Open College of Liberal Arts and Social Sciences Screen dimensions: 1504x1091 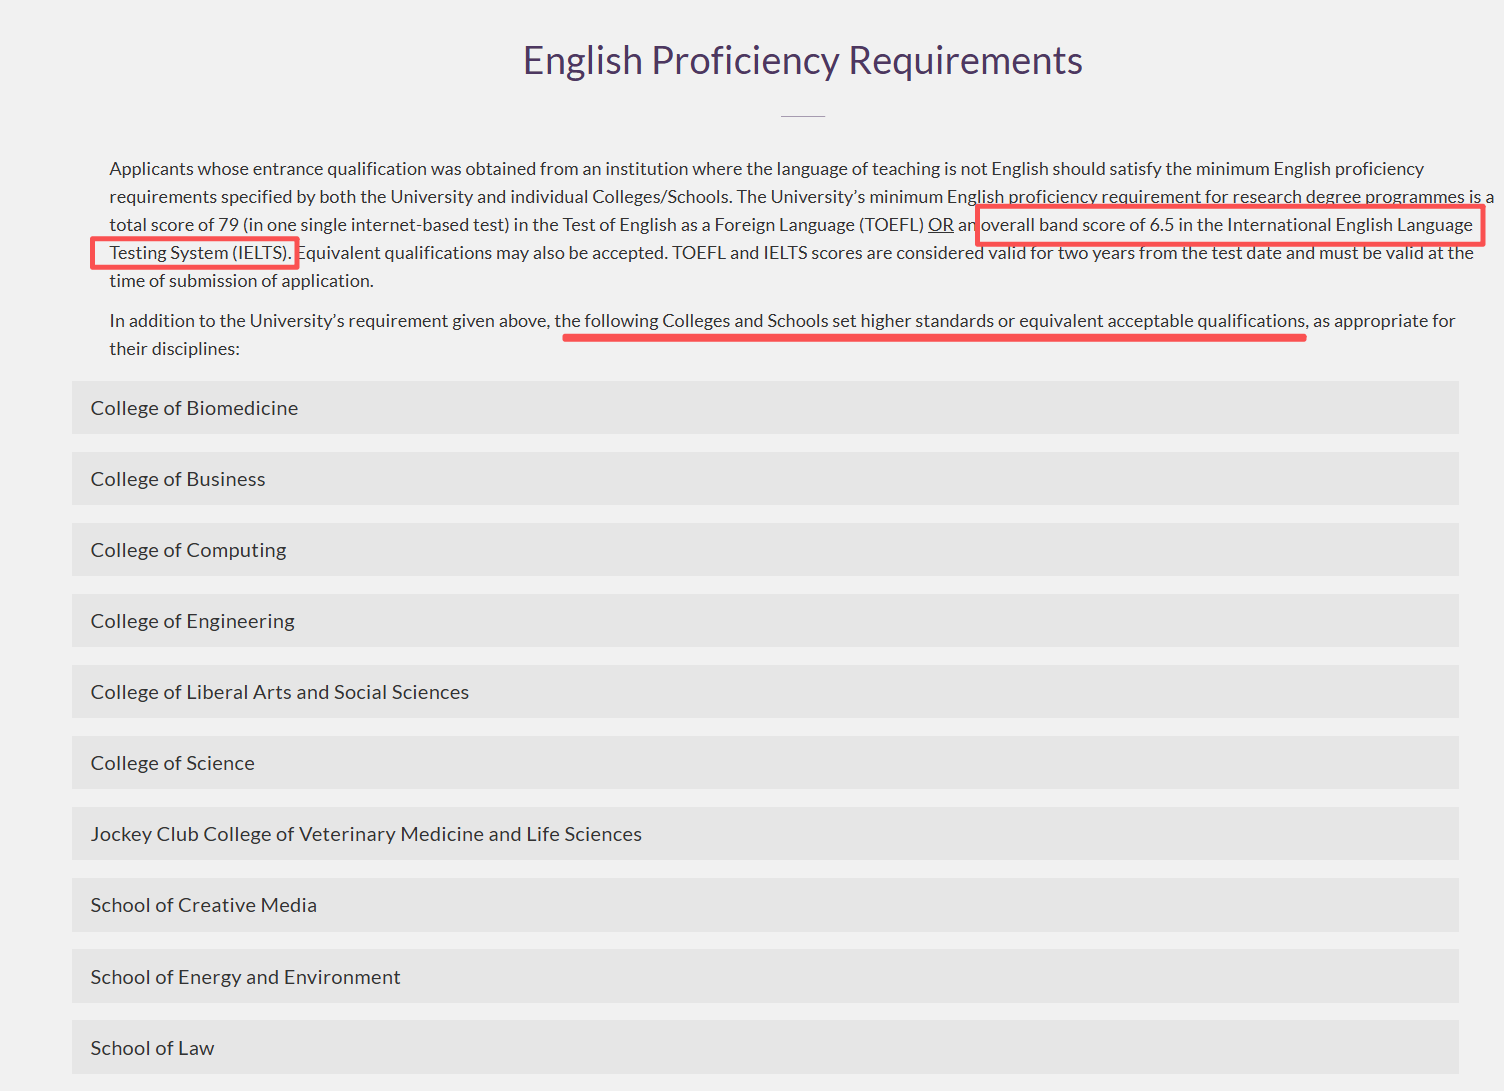click(x=765, y=691)
